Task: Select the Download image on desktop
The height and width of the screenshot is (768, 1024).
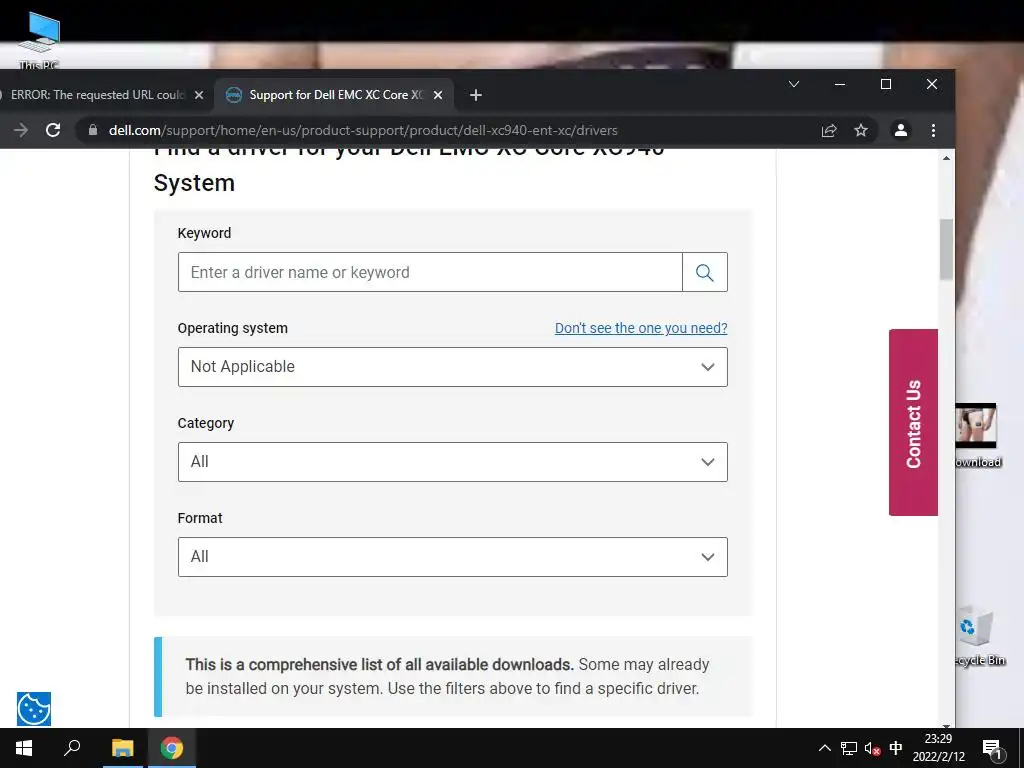Action: (978, 436)
